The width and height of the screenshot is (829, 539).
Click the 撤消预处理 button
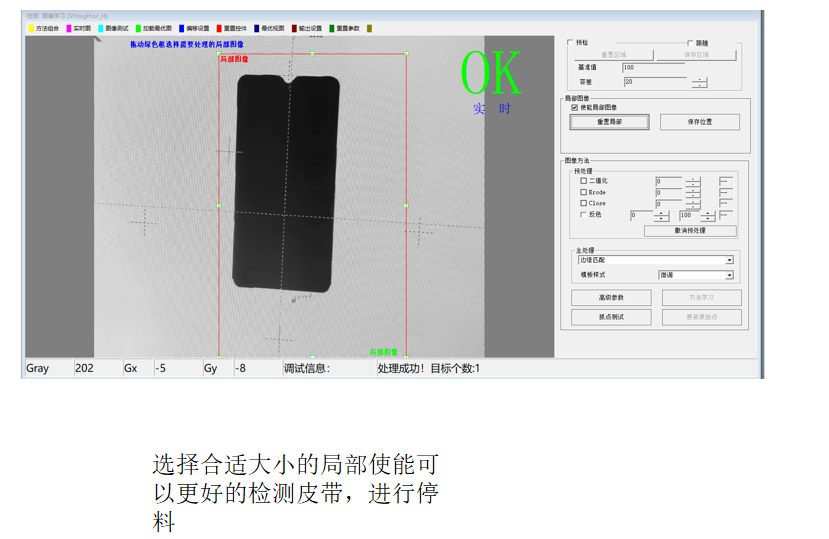tap(690, 231)
